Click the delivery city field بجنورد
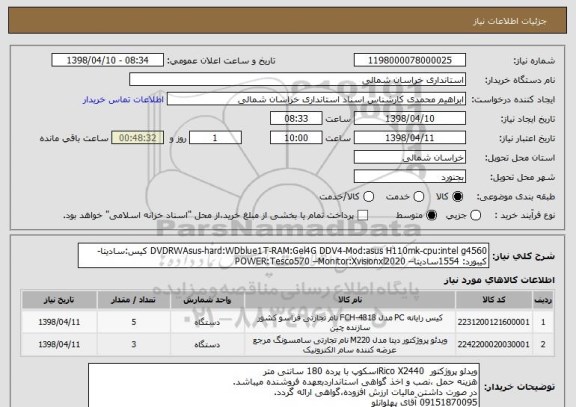Image resolution: width=576 pixels, height=407 pixels. coord(410,177)
